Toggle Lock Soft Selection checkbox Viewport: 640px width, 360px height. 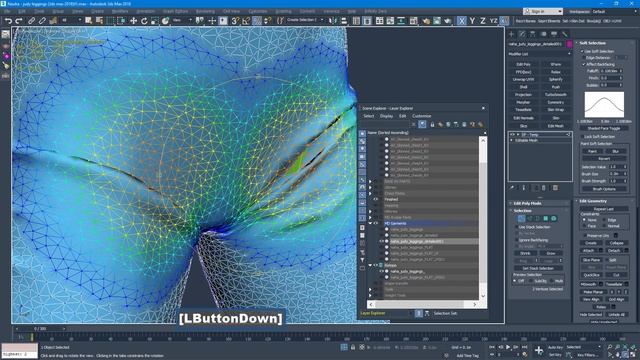point(582,137)
